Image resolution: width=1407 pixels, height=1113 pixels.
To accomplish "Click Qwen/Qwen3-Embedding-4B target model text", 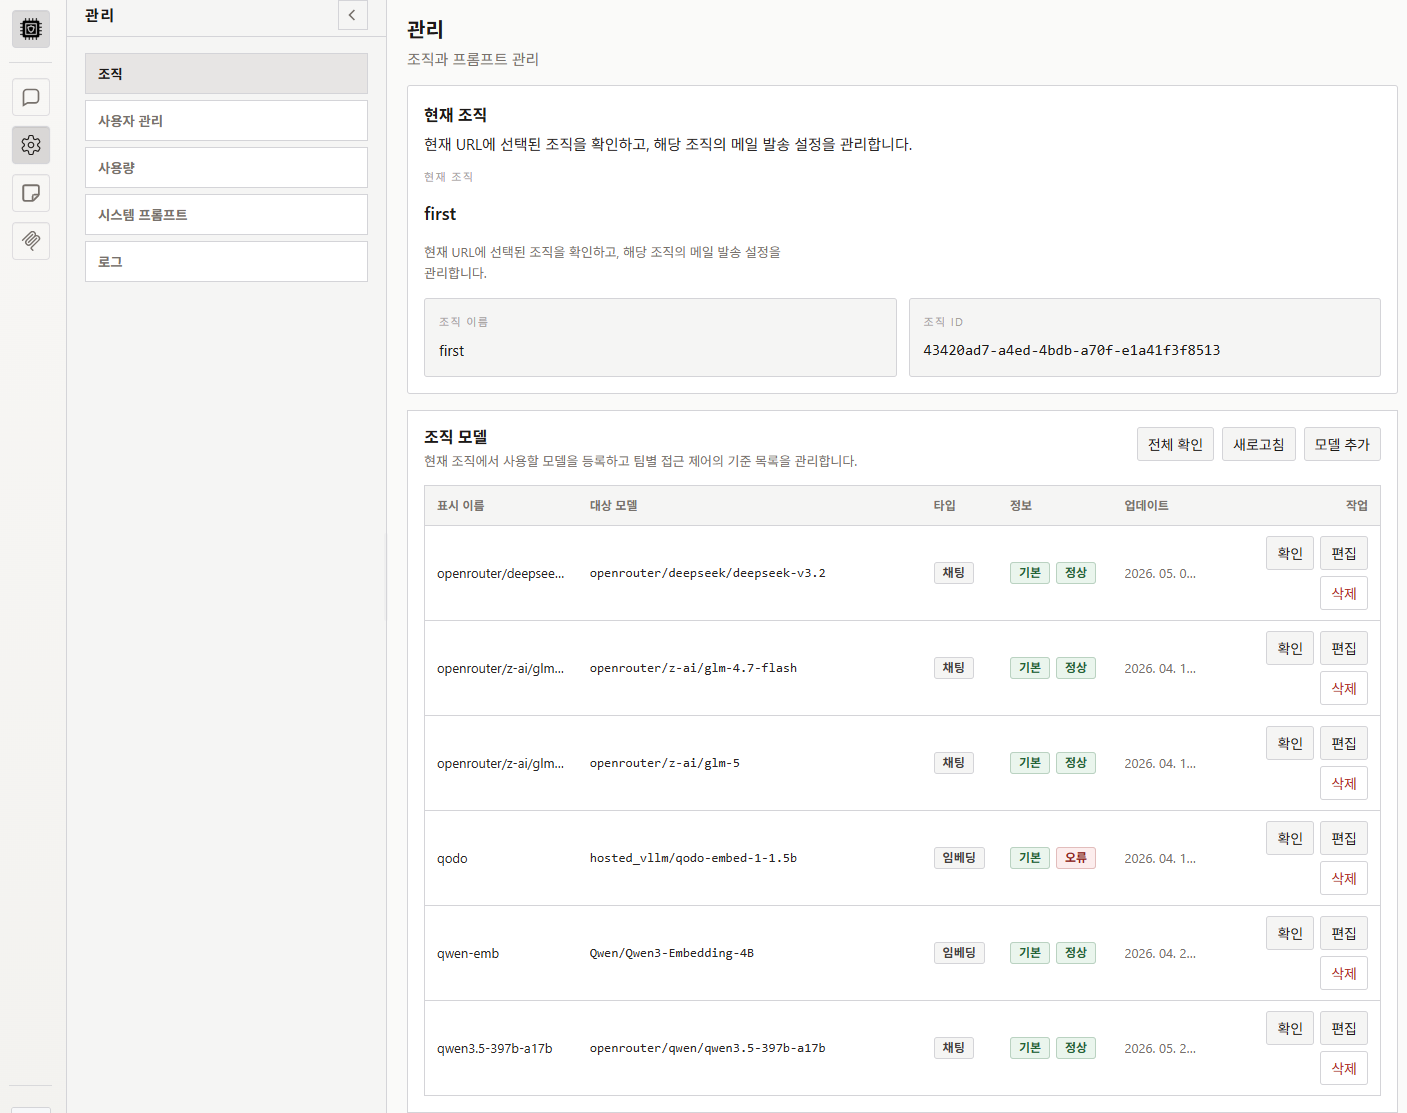I will point(672,953).
